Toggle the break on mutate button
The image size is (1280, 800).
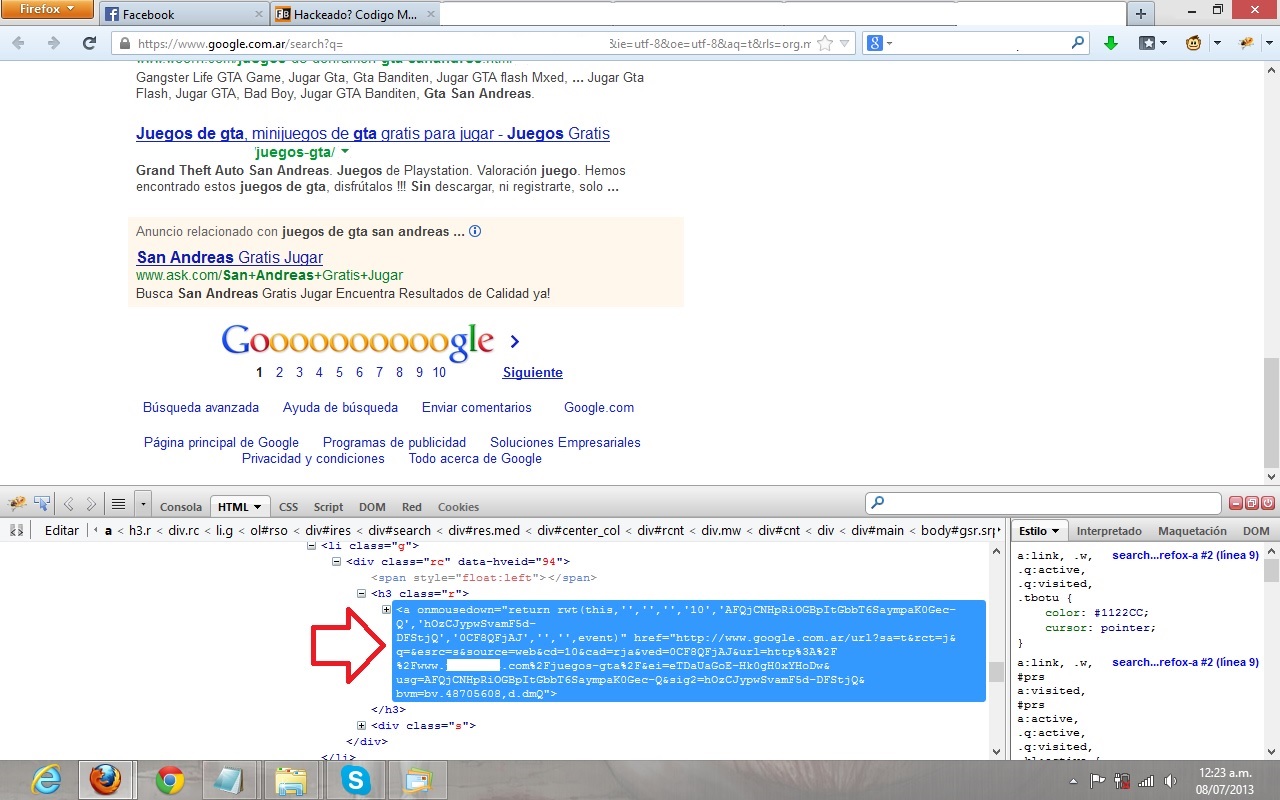pos(16,531)
